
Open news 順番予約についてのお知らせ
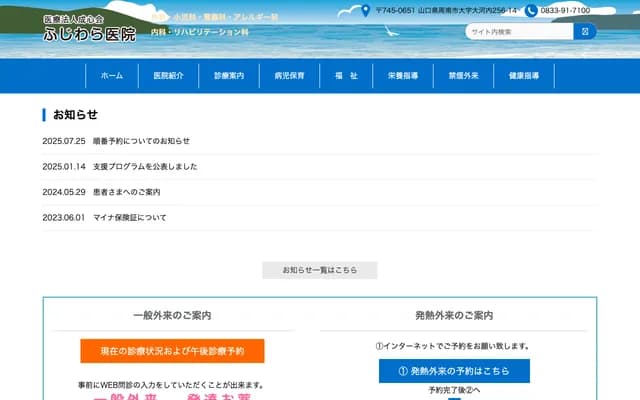pos(141,141)
